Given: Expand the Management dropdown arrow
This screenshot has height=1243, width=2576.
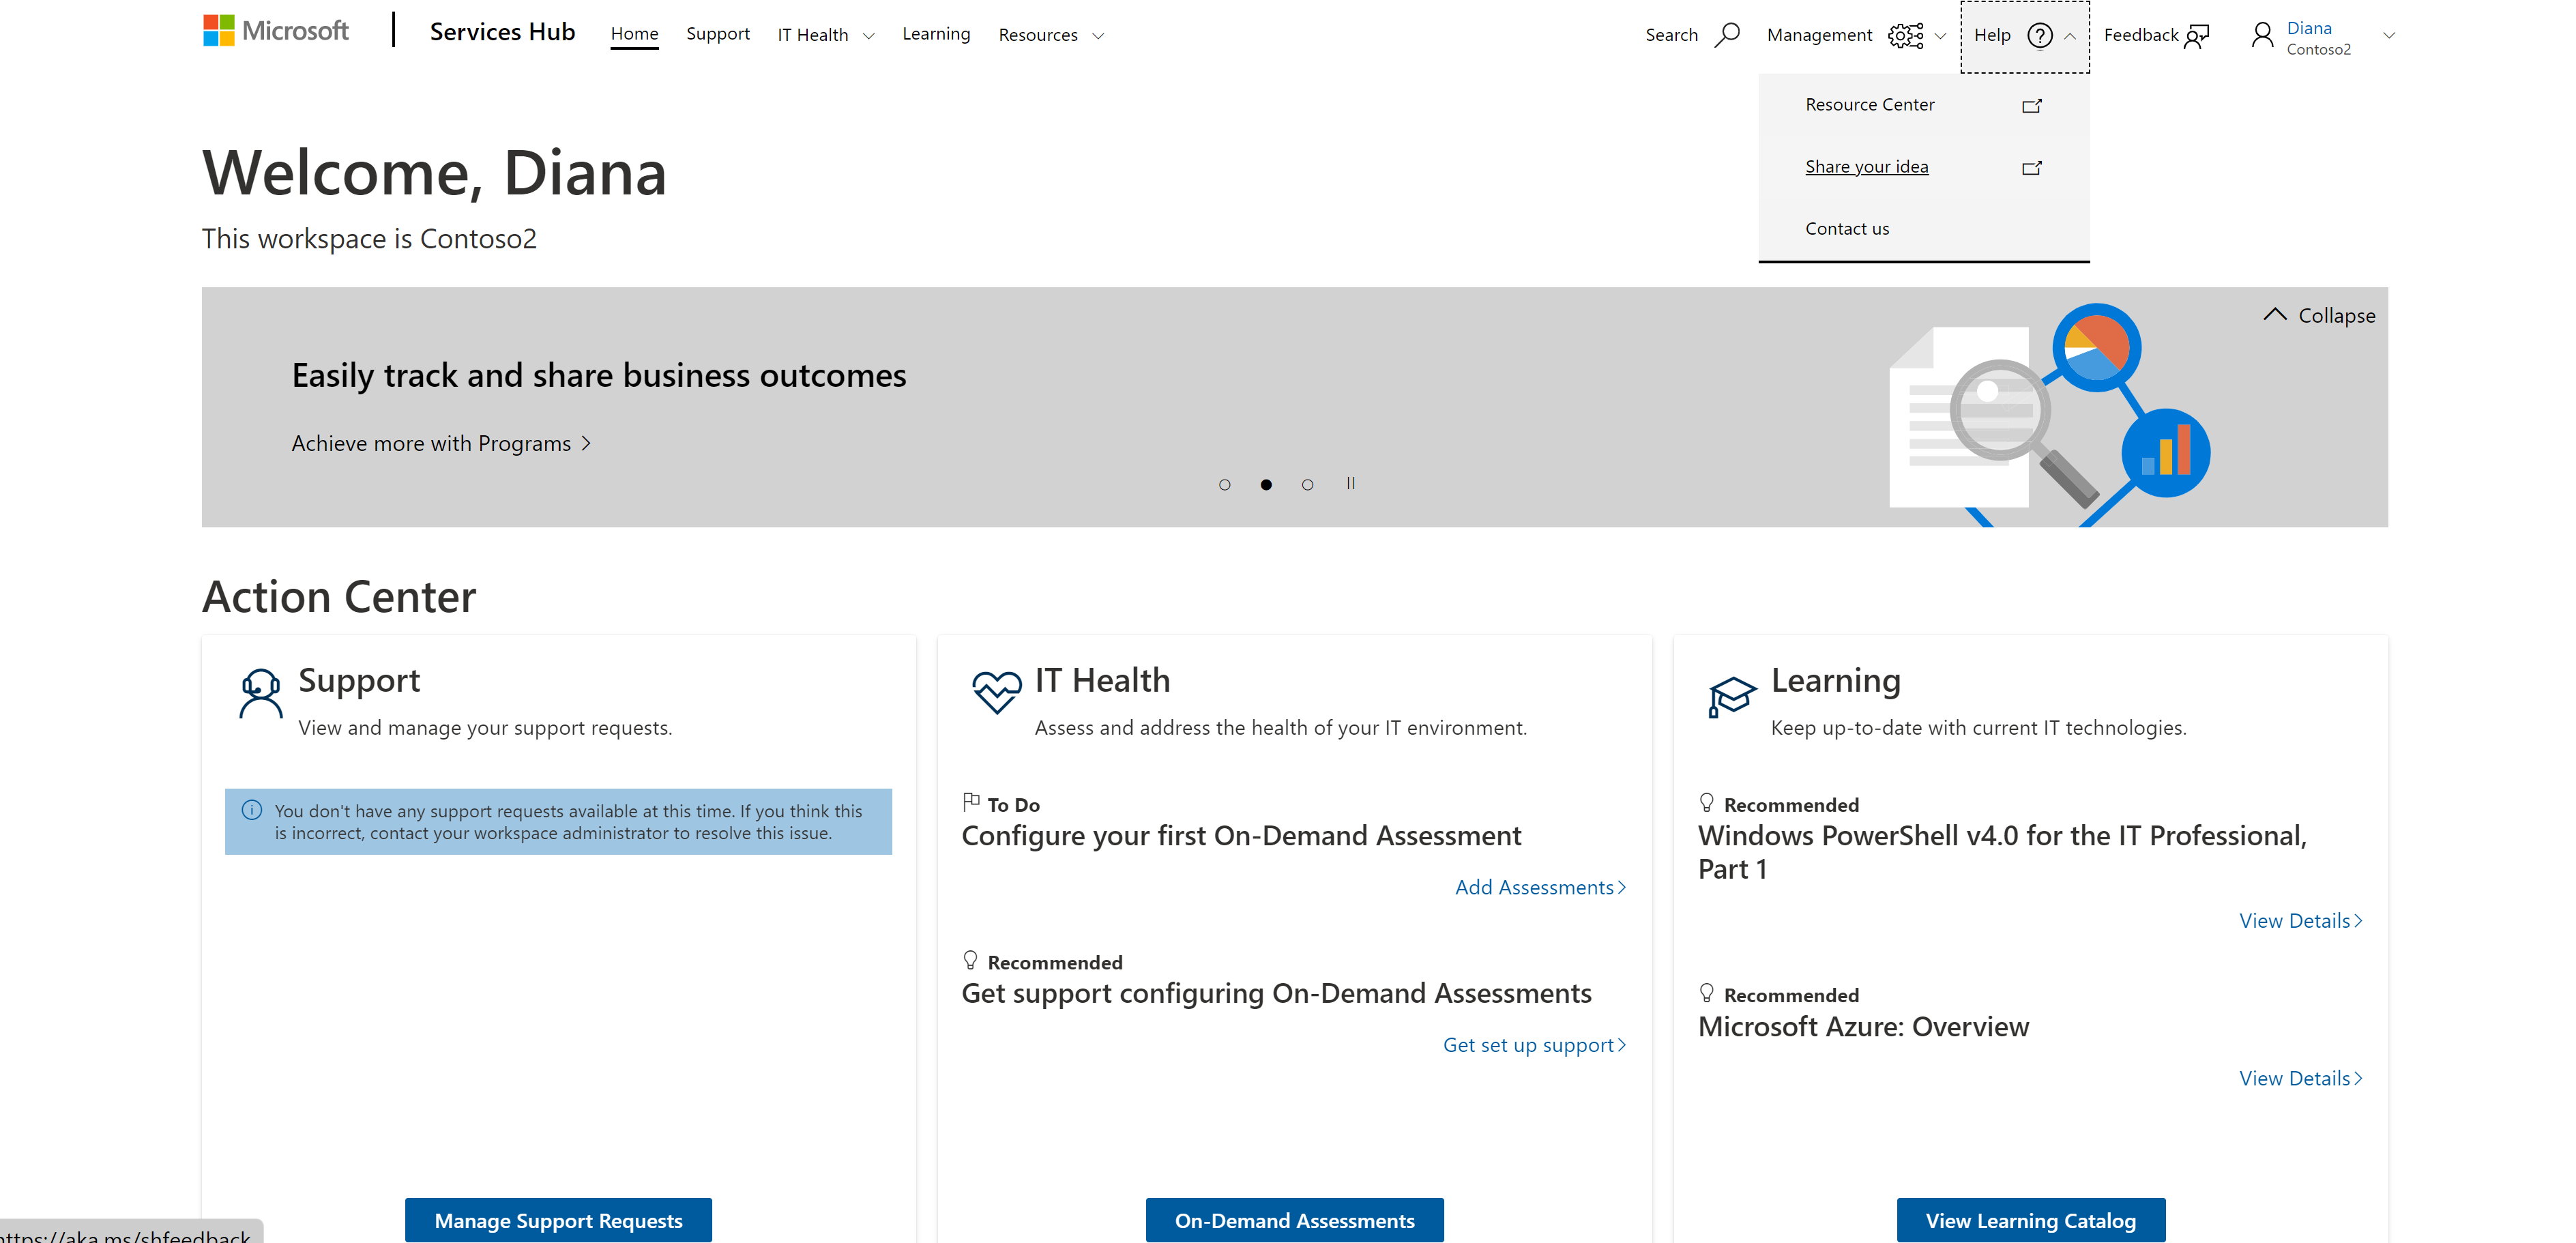Looking at the screenshot, I should click(1940, 36).
